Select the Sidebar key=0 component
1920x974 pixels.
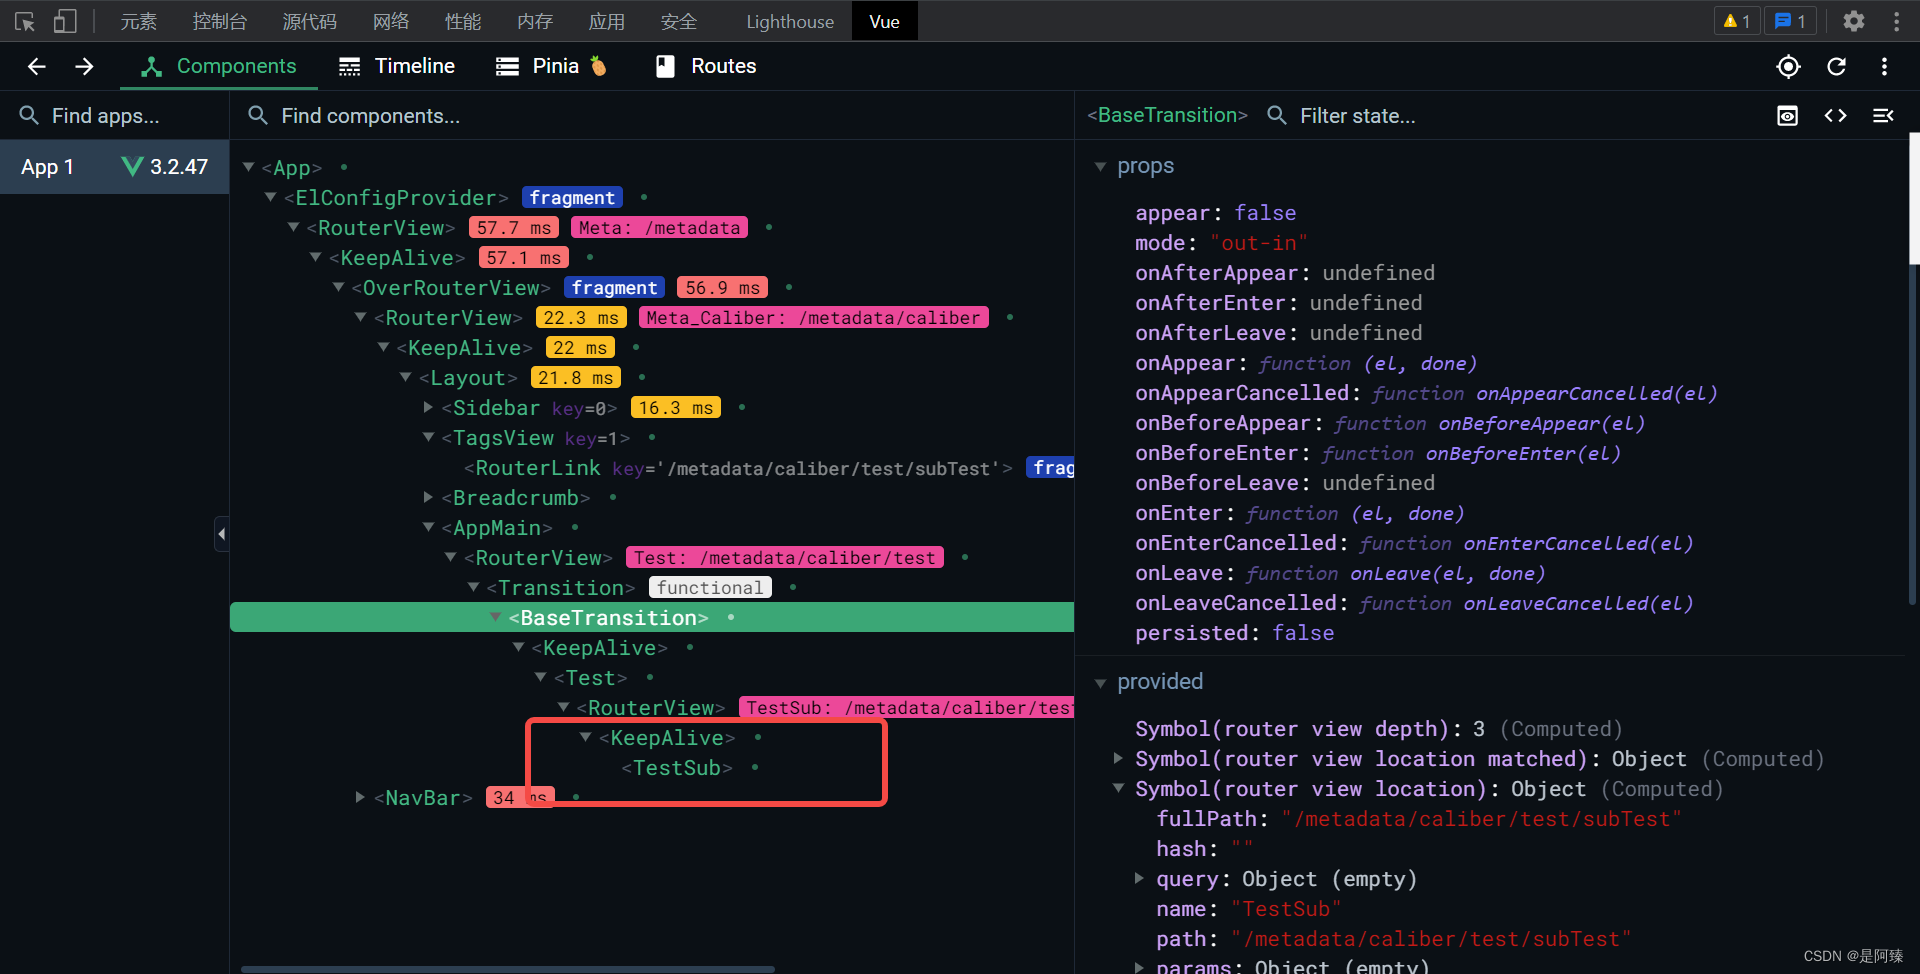tap(530, 407)
